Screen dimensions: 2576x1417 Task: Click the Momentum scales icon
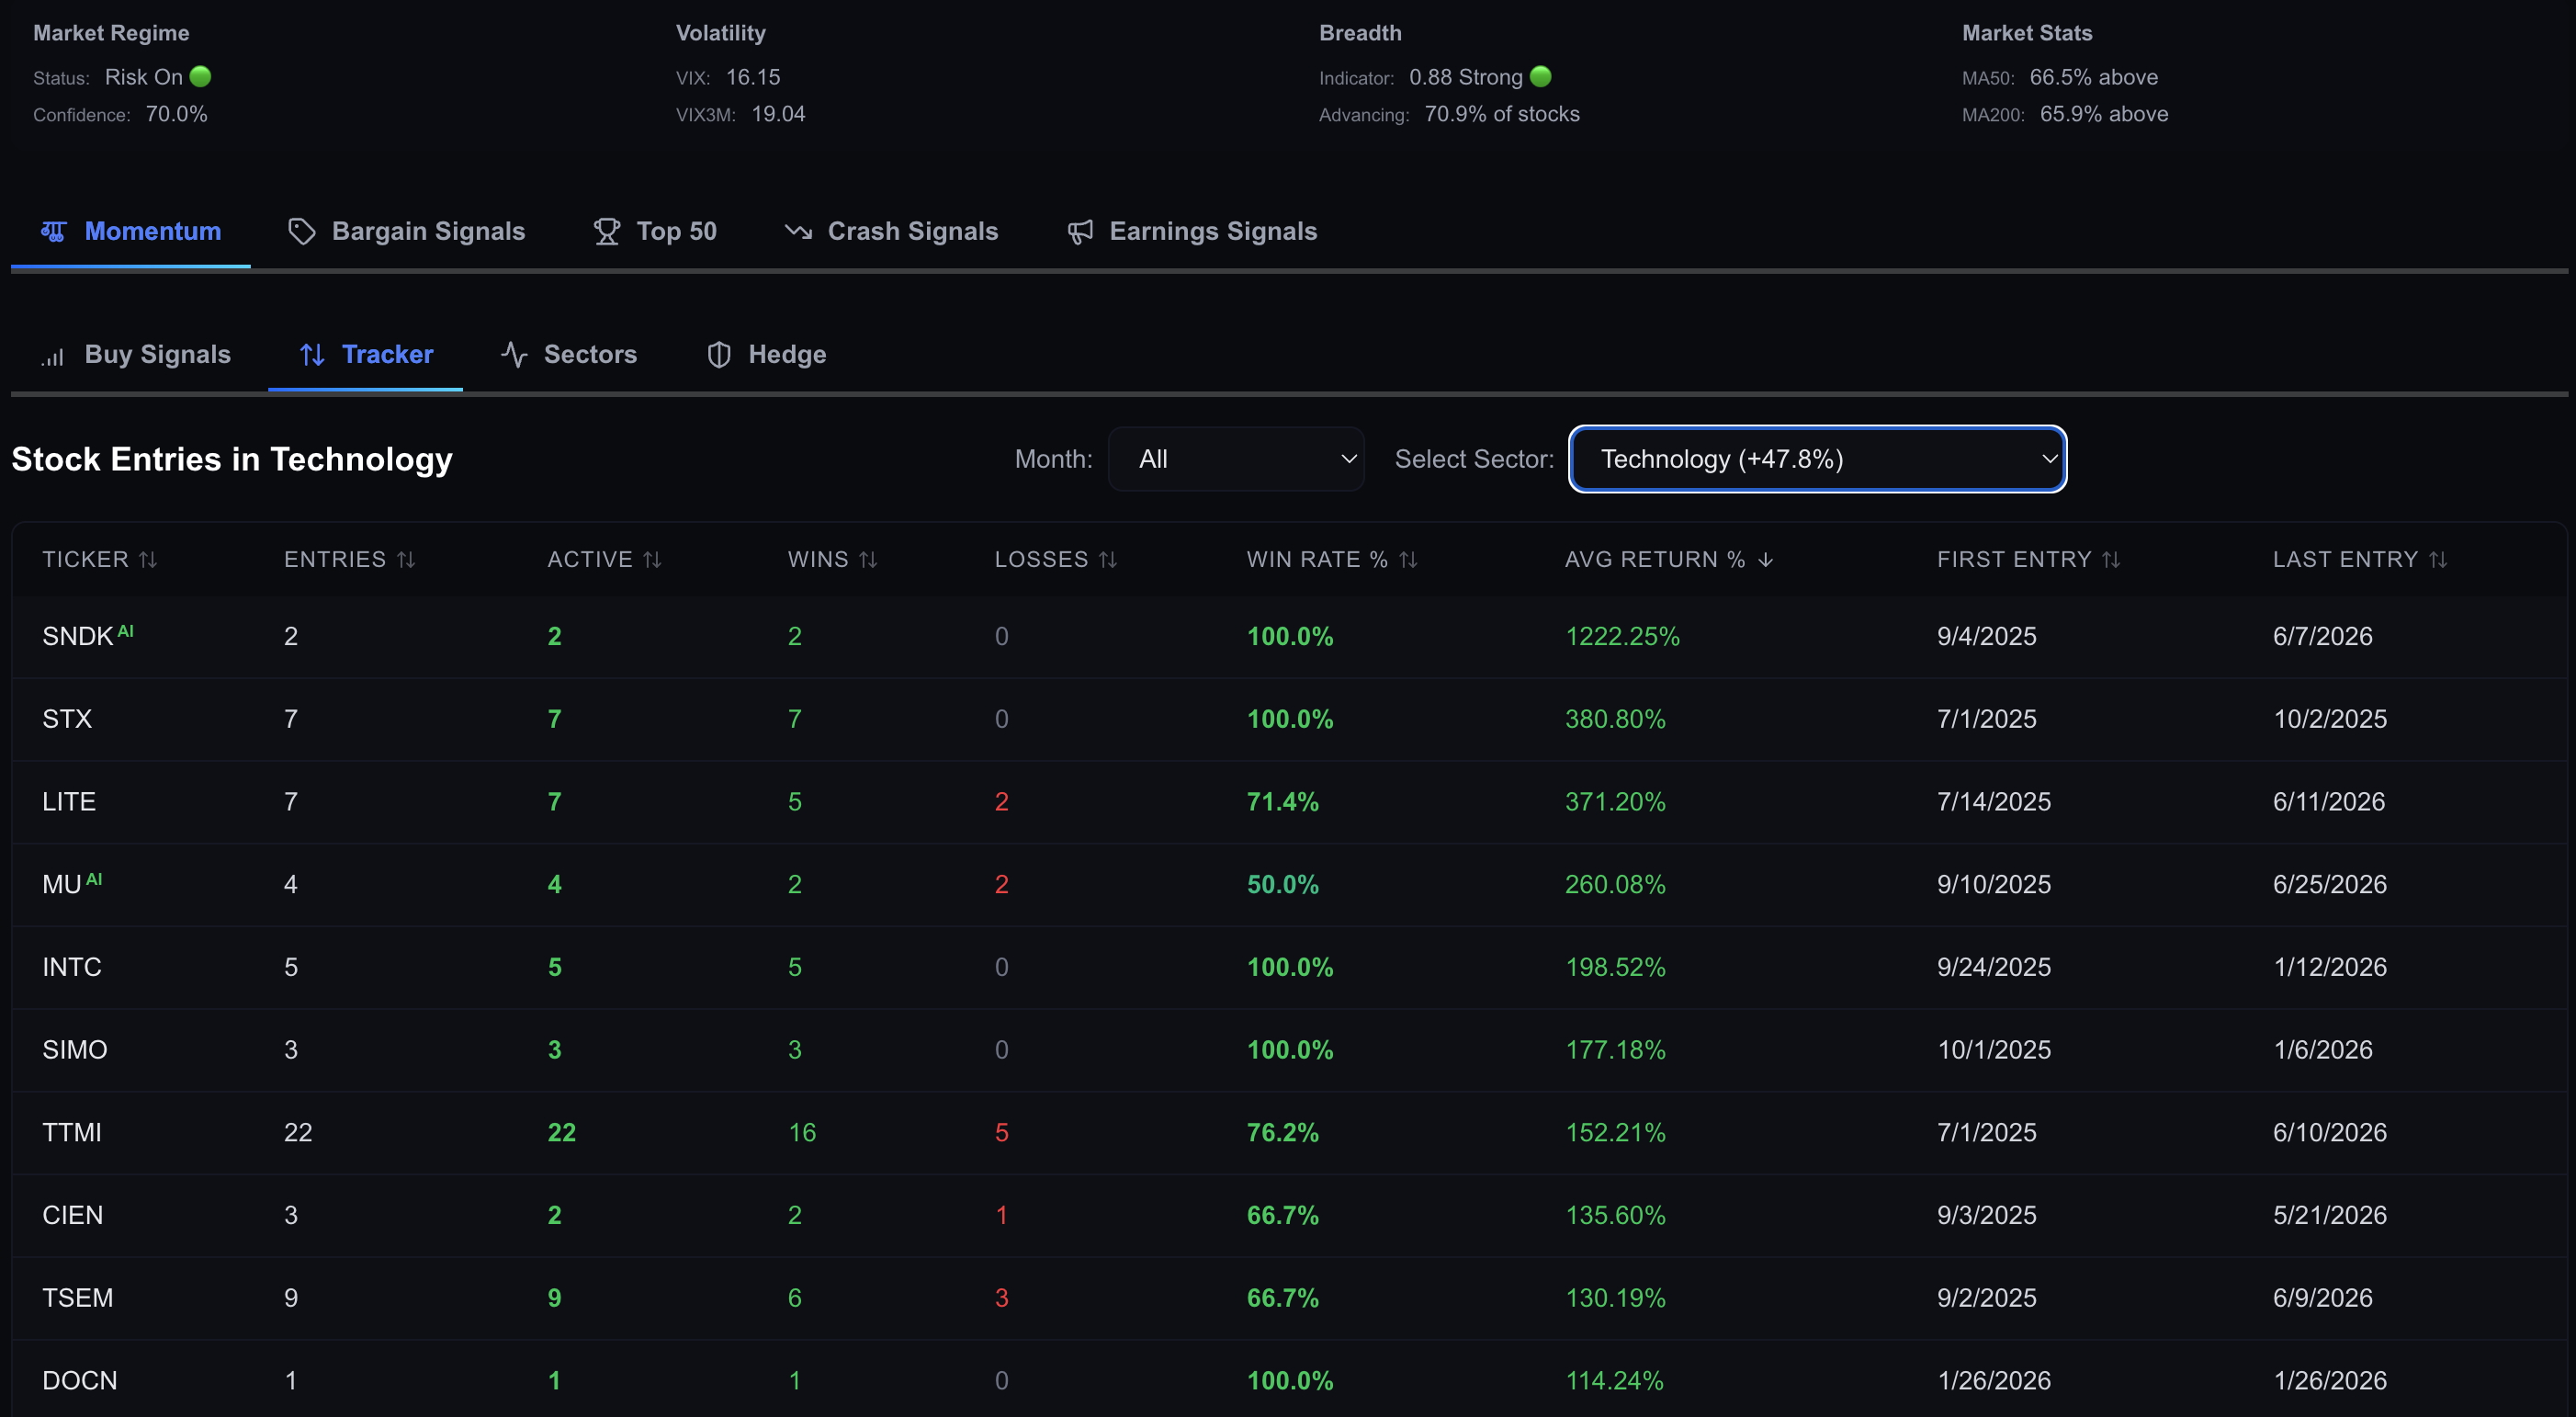tap(53, 232)
